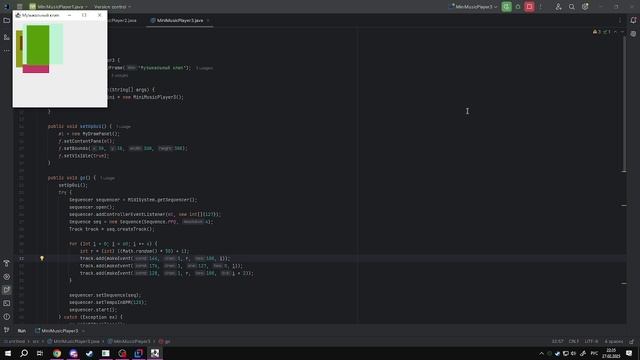Open more run actions vertical dots
The height and width of the screenshot is (360, 640).
[x=540, y=7]
